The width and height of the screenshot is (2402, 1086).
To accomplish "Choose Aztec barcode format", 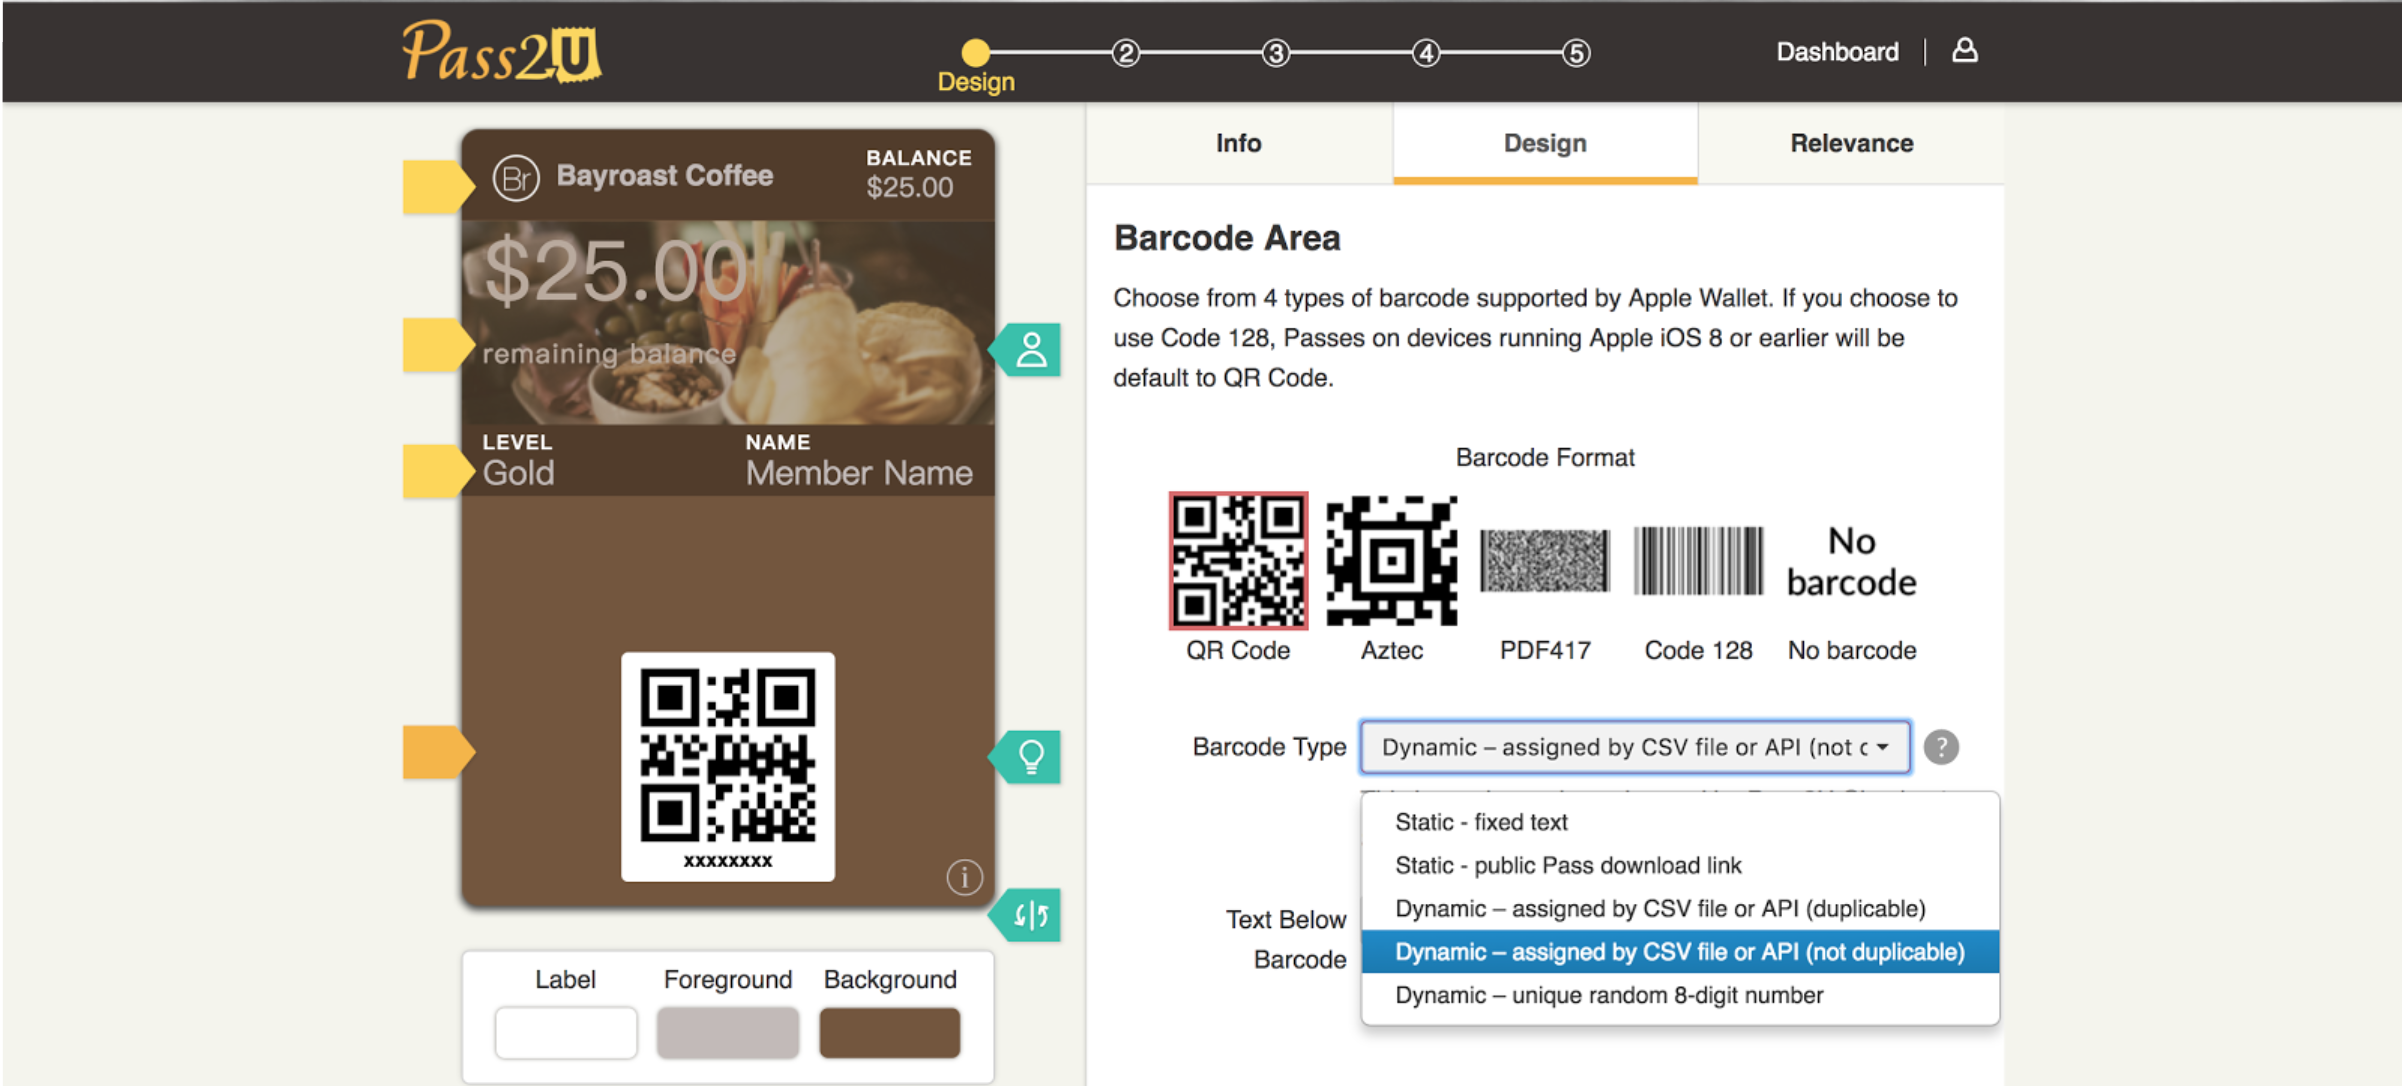I will 1391,561.
